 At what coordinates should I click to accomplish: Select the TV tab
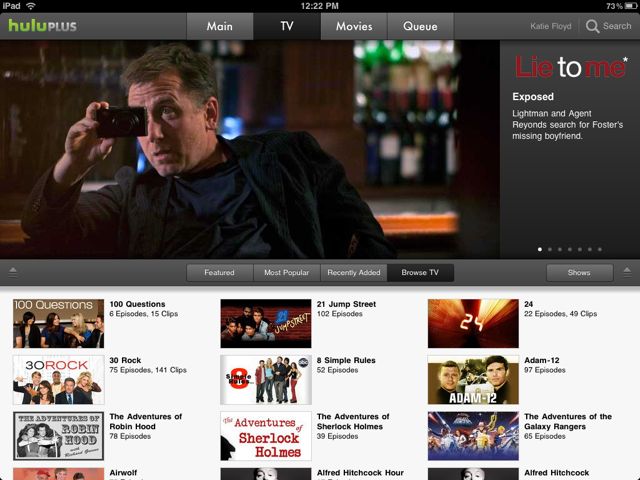click(287, 26)
